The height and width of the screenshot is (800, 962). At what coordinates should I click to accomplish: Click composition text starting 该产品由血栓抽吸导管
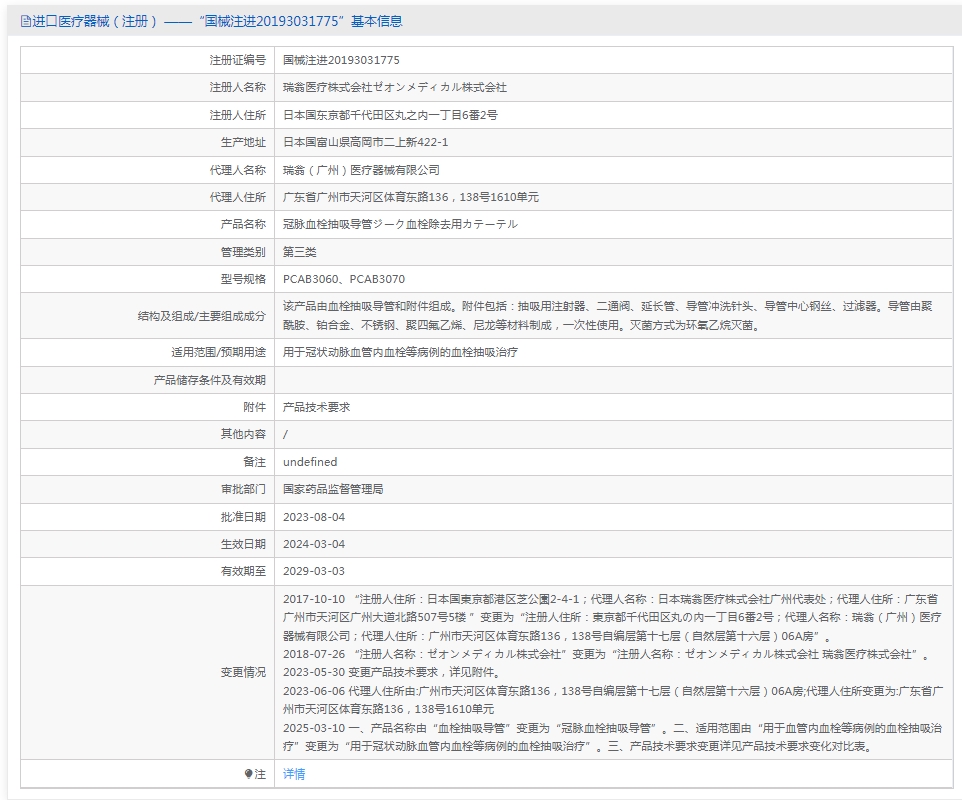click(607, 315)
